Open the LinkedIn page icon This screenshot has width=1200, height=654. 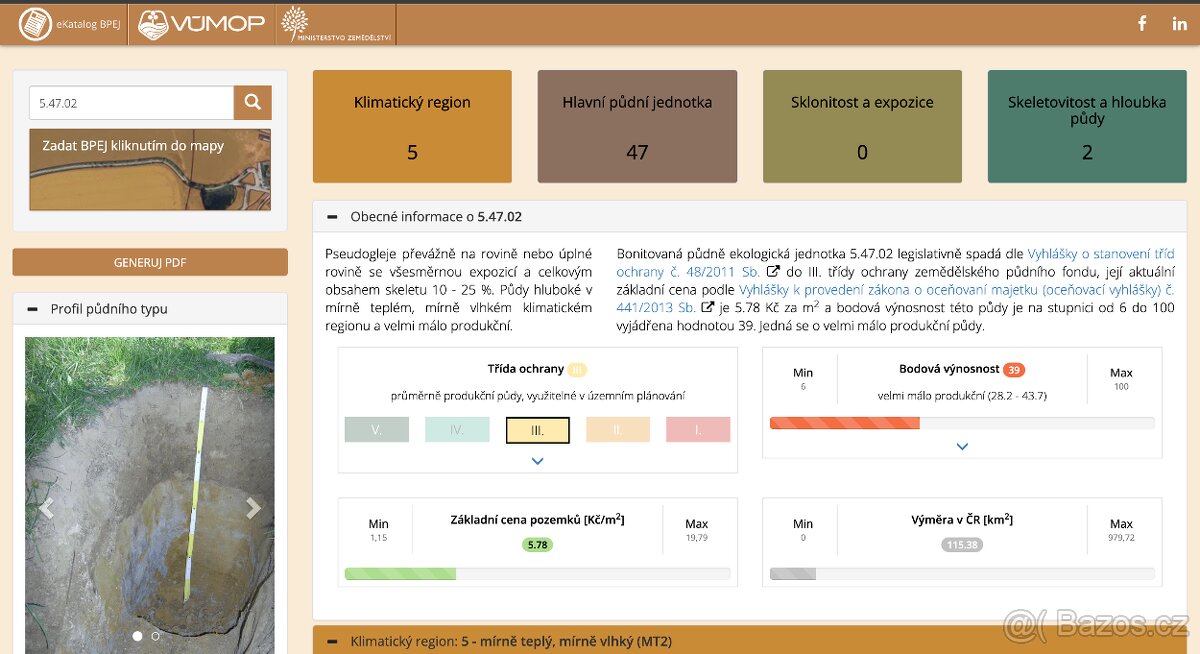pos(1179,24)
